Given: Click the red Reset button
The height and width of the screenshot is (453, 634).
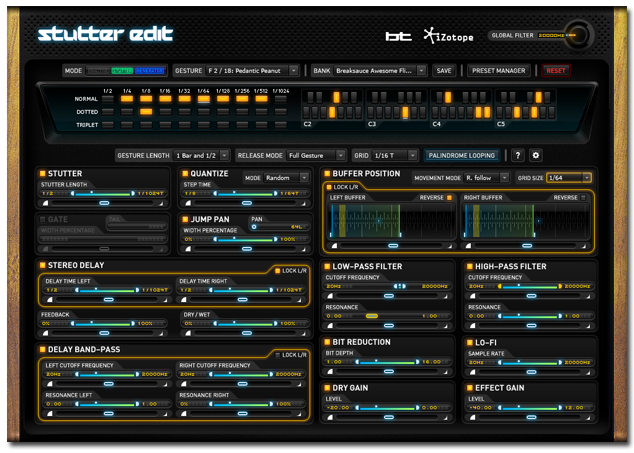Looking at the screenshot, I should (x=556, y=70).
